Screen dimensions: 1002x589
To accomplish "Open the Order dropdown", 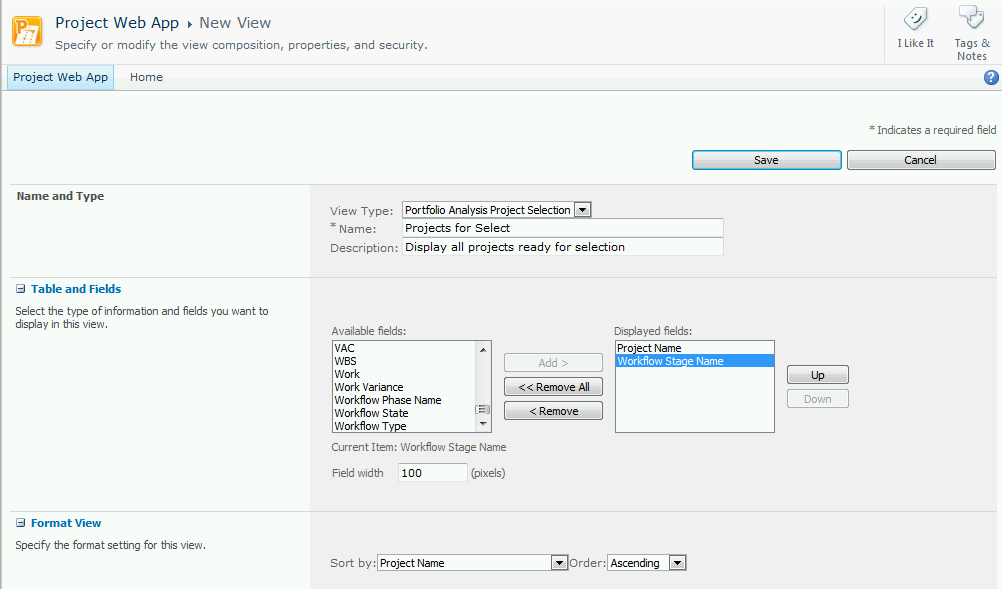I will 677,563.
